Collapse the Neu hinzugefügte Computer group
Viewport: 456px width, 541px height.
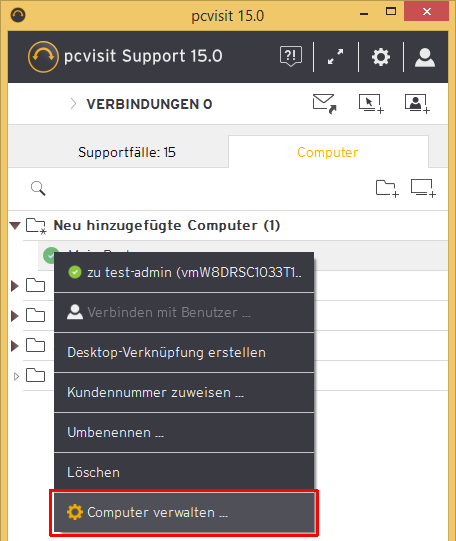tap(15, 226)
